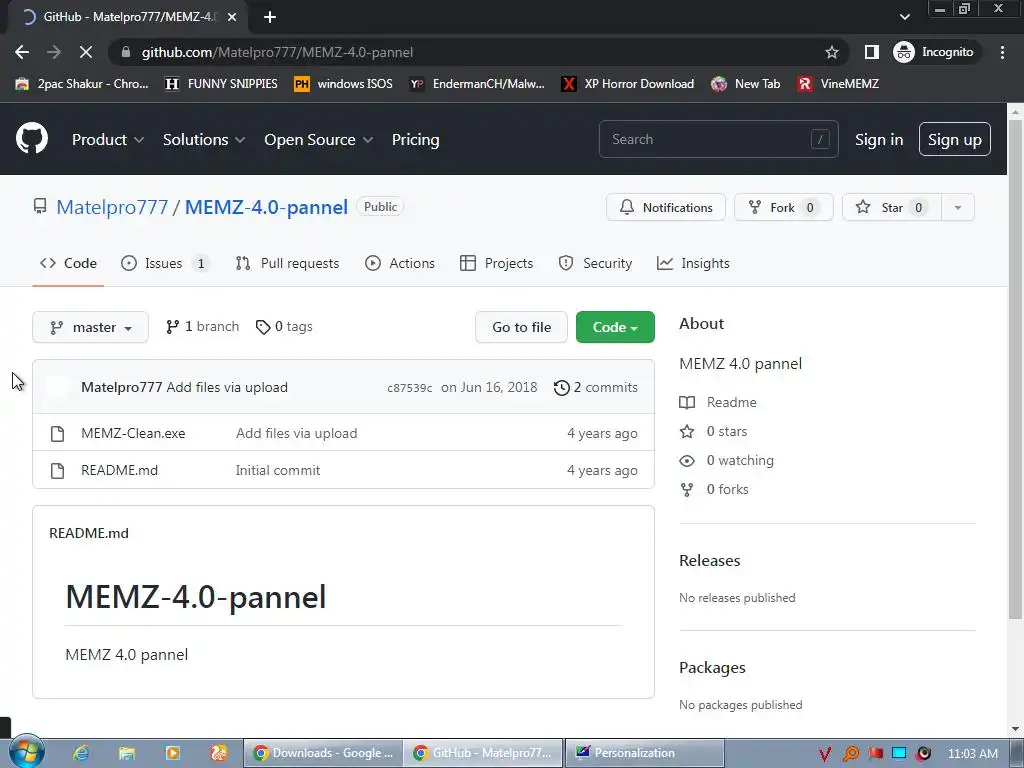The image size is (1024, 768).
Task: Open the VineMEMZ bookmark
Action: coord(838,84)
